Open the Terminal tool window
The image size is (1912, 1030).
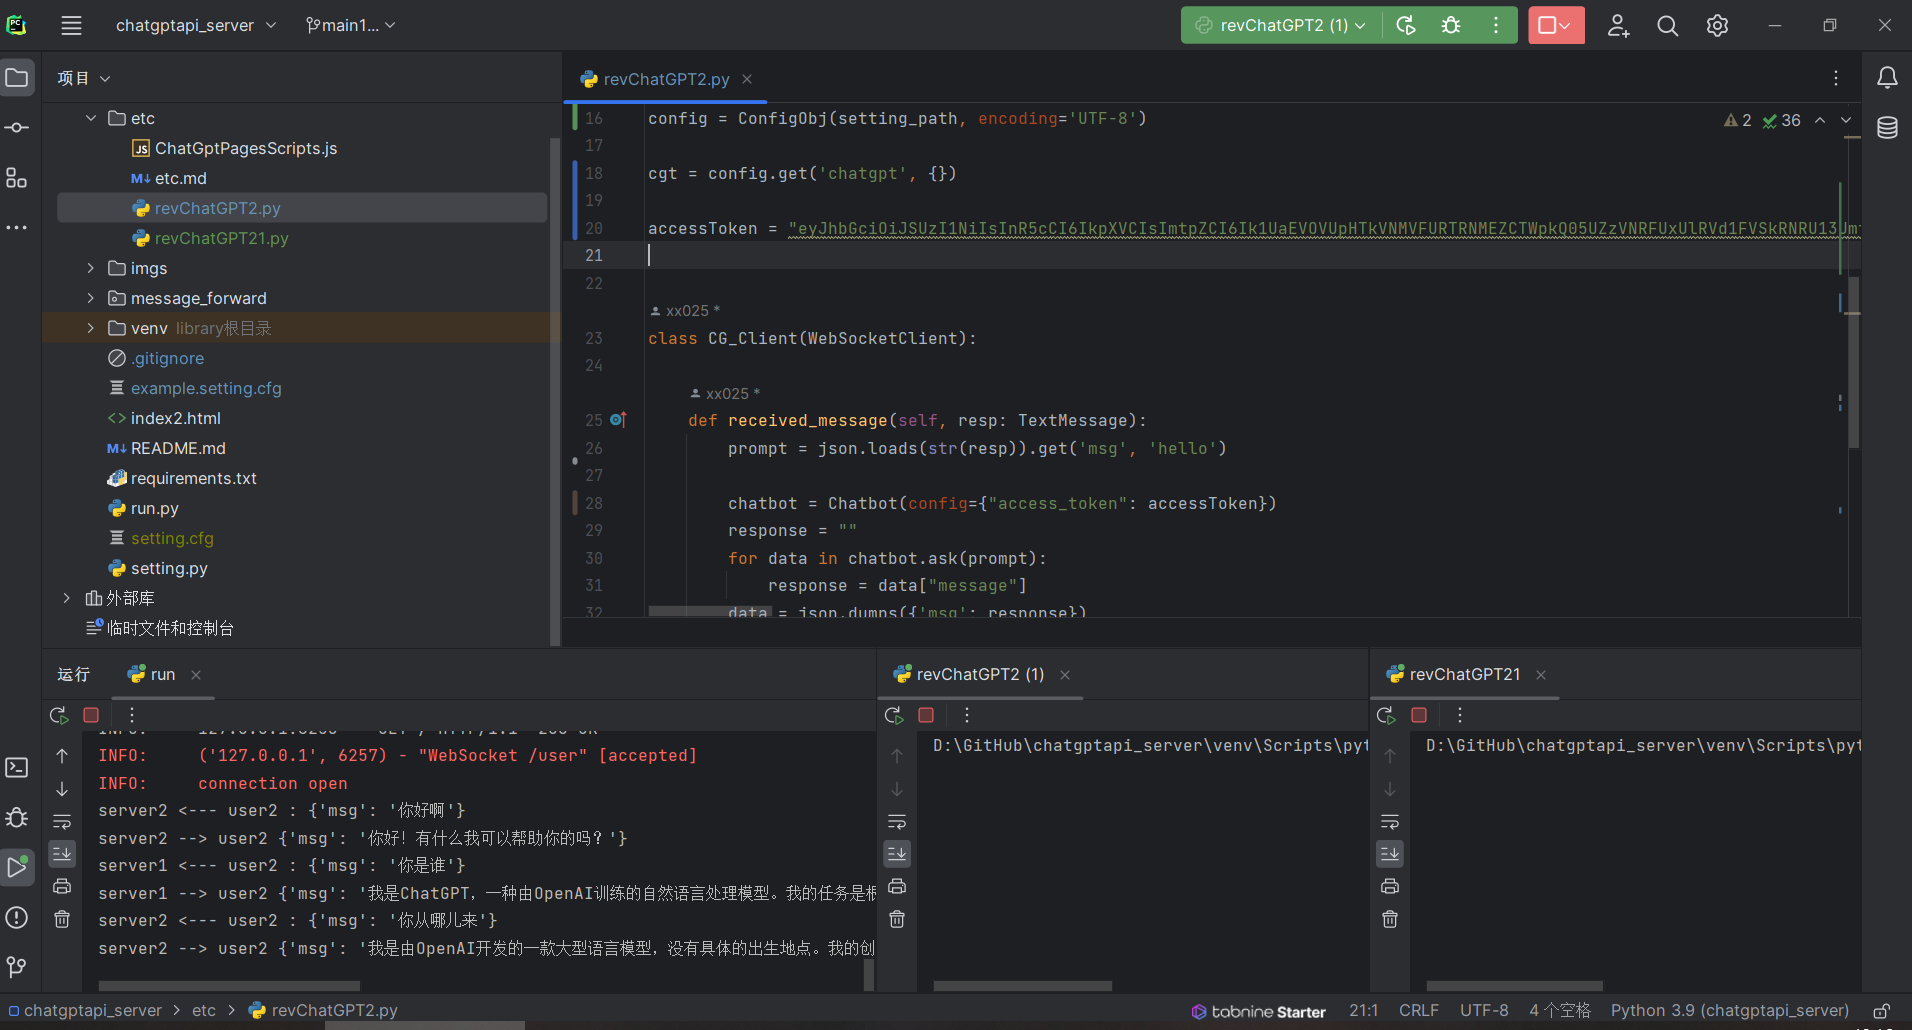pos(17,767)
